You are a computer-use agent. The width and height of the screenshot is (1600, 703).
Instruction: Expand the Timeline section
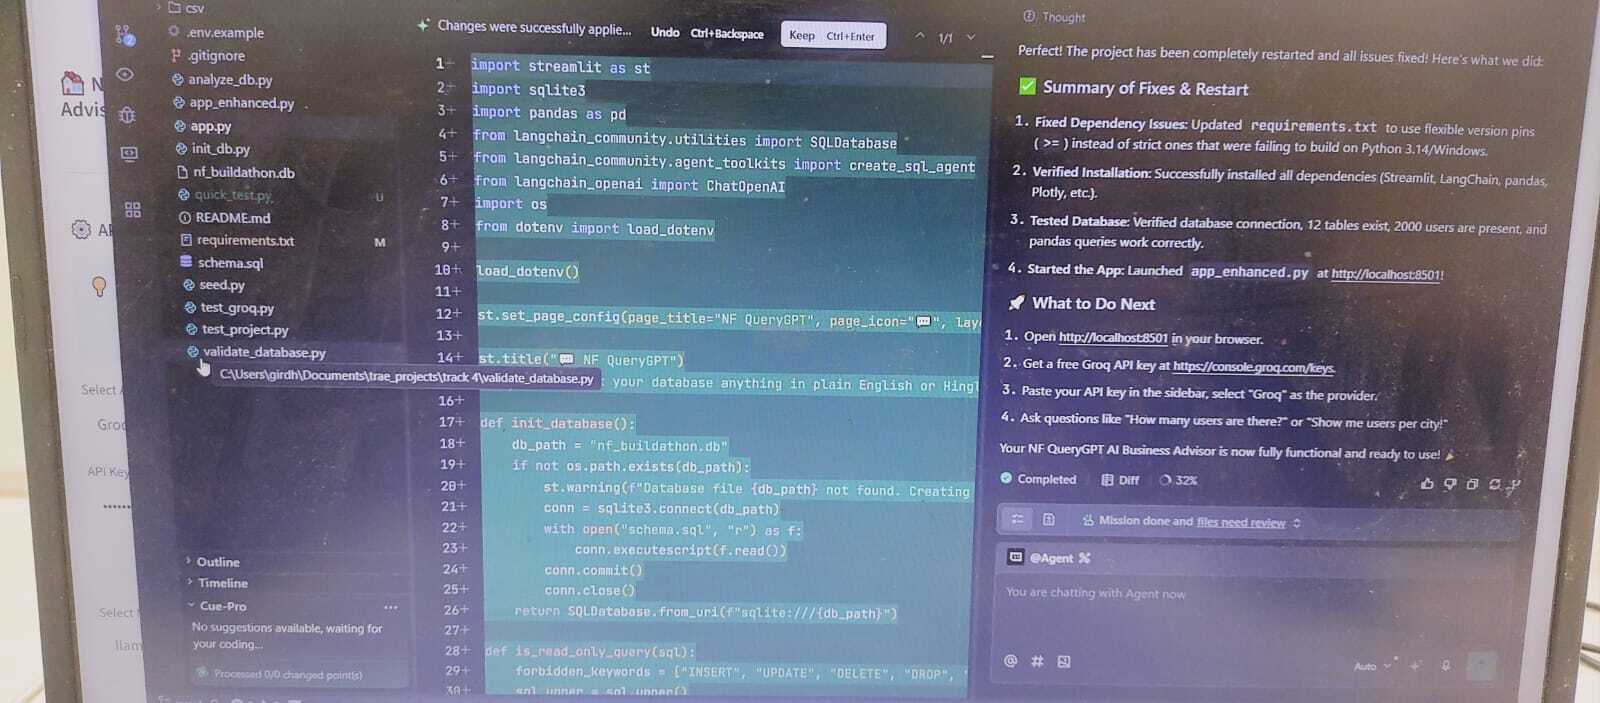[221, 583]
